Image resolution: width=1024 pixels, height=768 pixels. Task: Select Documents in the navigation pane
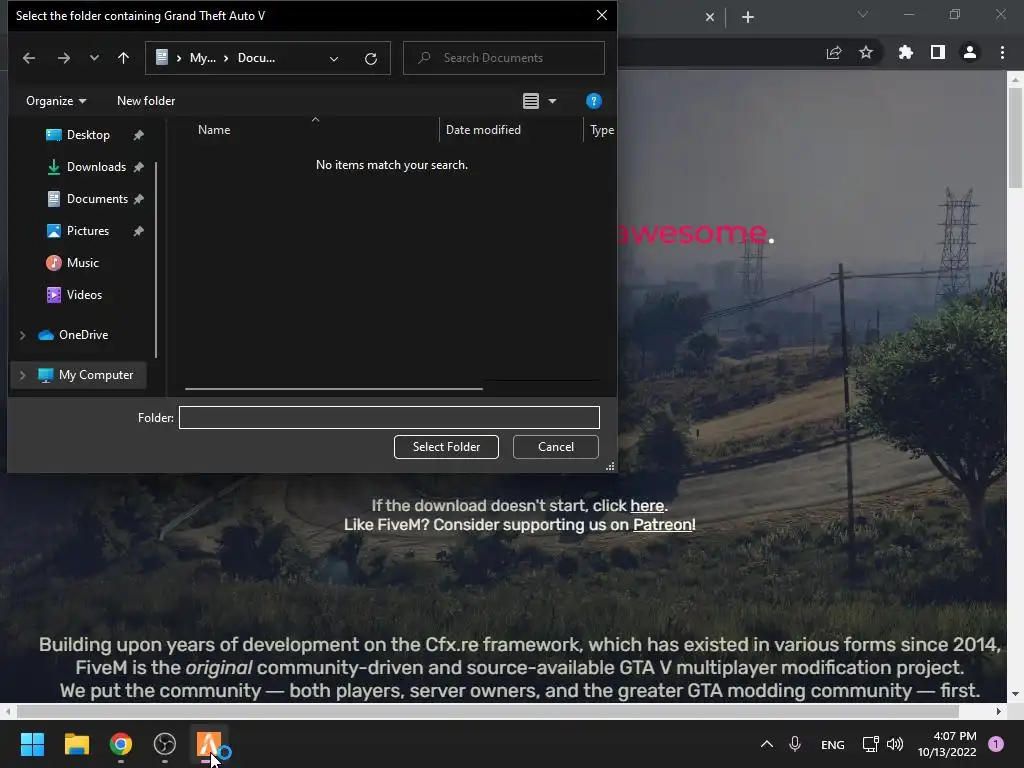(x=97, y=199)
